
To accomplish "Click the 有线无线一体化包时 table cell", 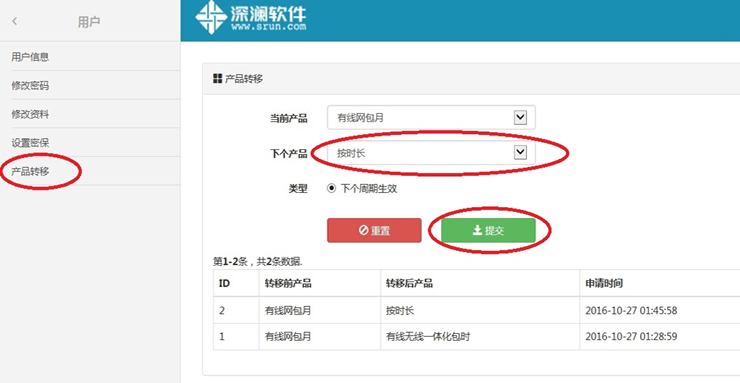I will tap(428, 337).
